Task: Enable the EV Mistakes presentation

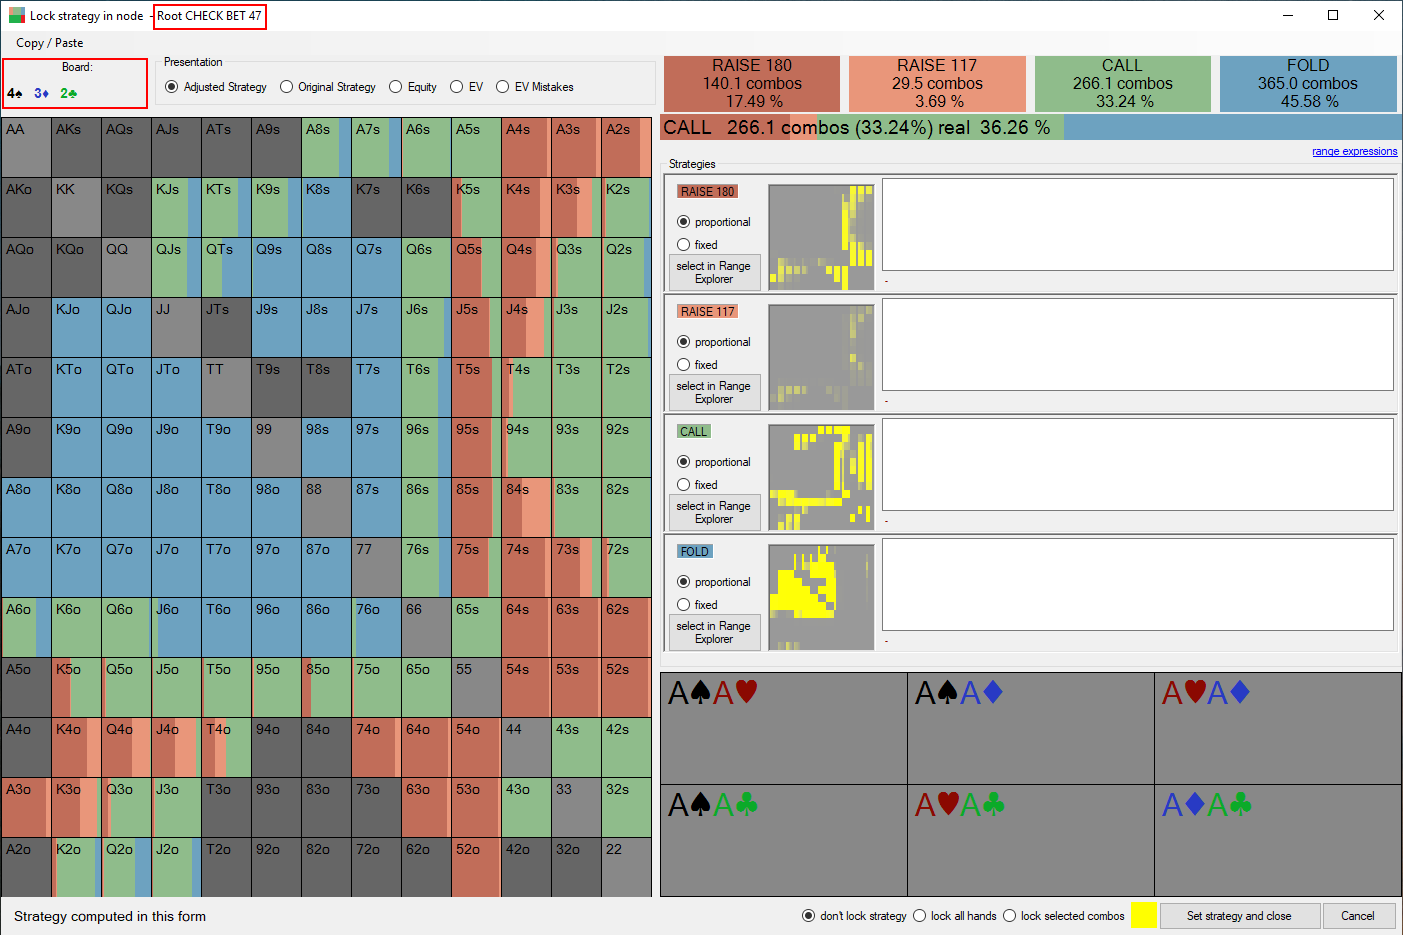Action: (503, 87)
